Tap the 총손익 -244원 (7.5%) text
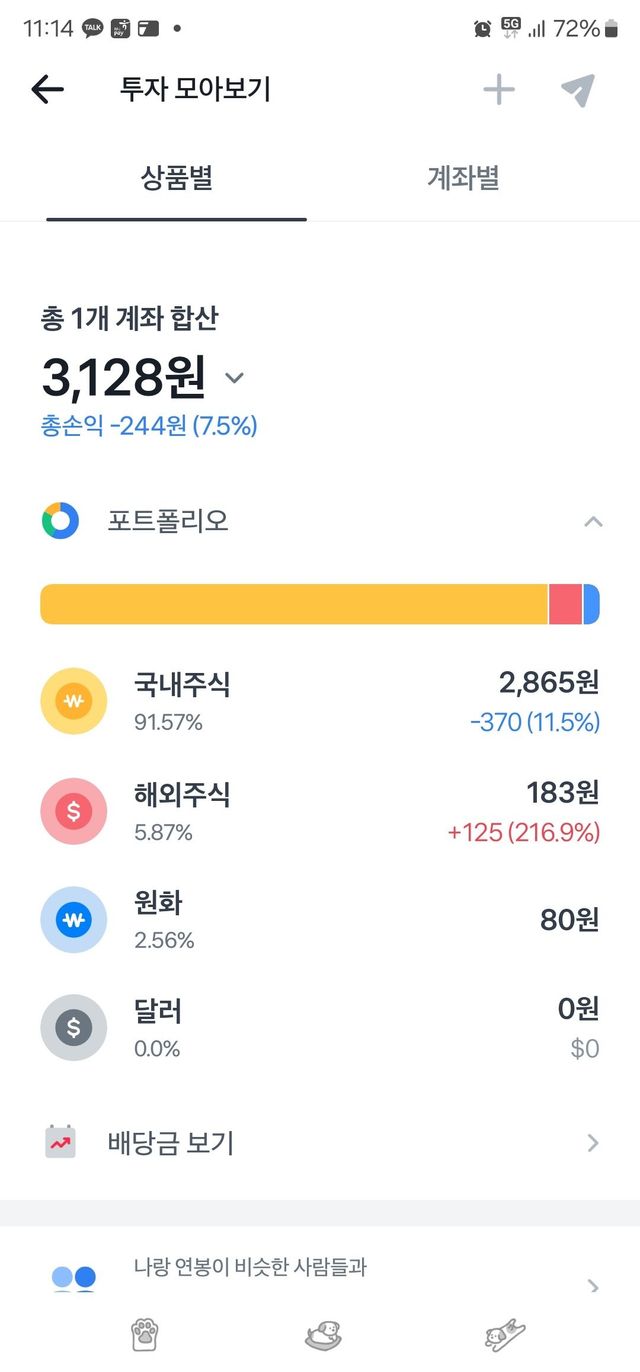This screenshot has width=640, height=1372. tap(149, 426)
